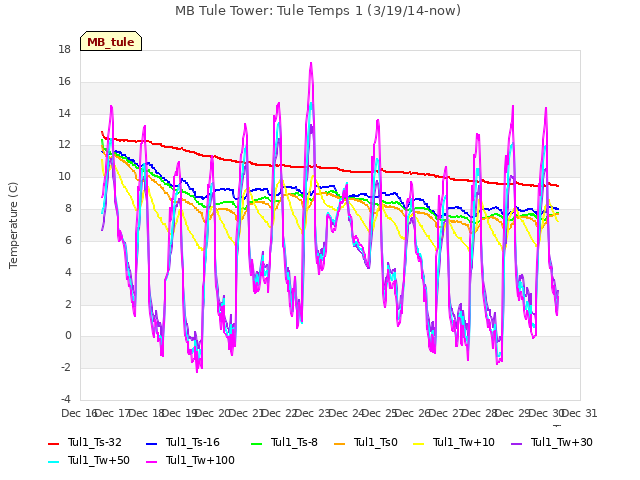Select the Tul1_Tw+10 legend label
The height and width of the screenshot is (480, 640).
[x=464, y=442]
